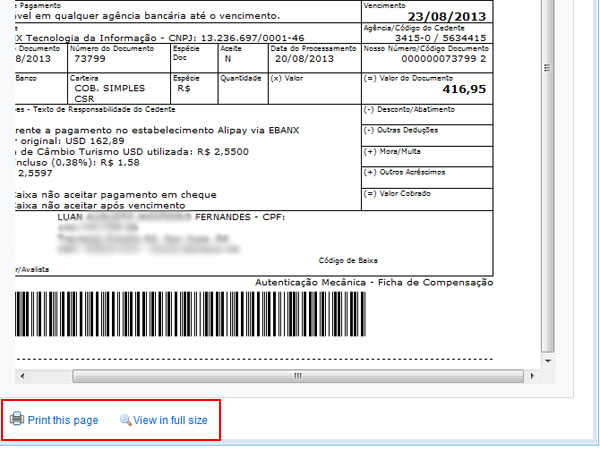Viewport: 600px width, 450px height.
Task: Click the vertical scrollbar down arrow
Action: point(548,361)
